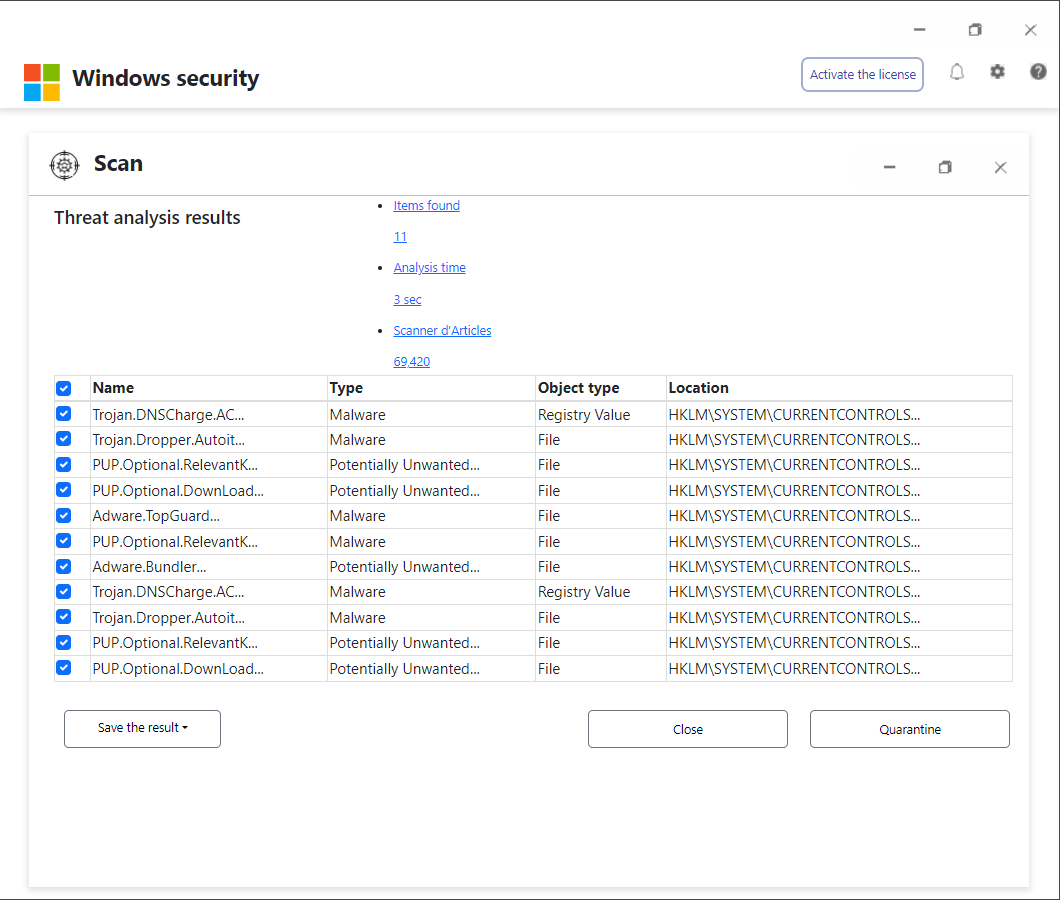Open the Save the result dropdown
1060x900 pixels.
point(142,728)
